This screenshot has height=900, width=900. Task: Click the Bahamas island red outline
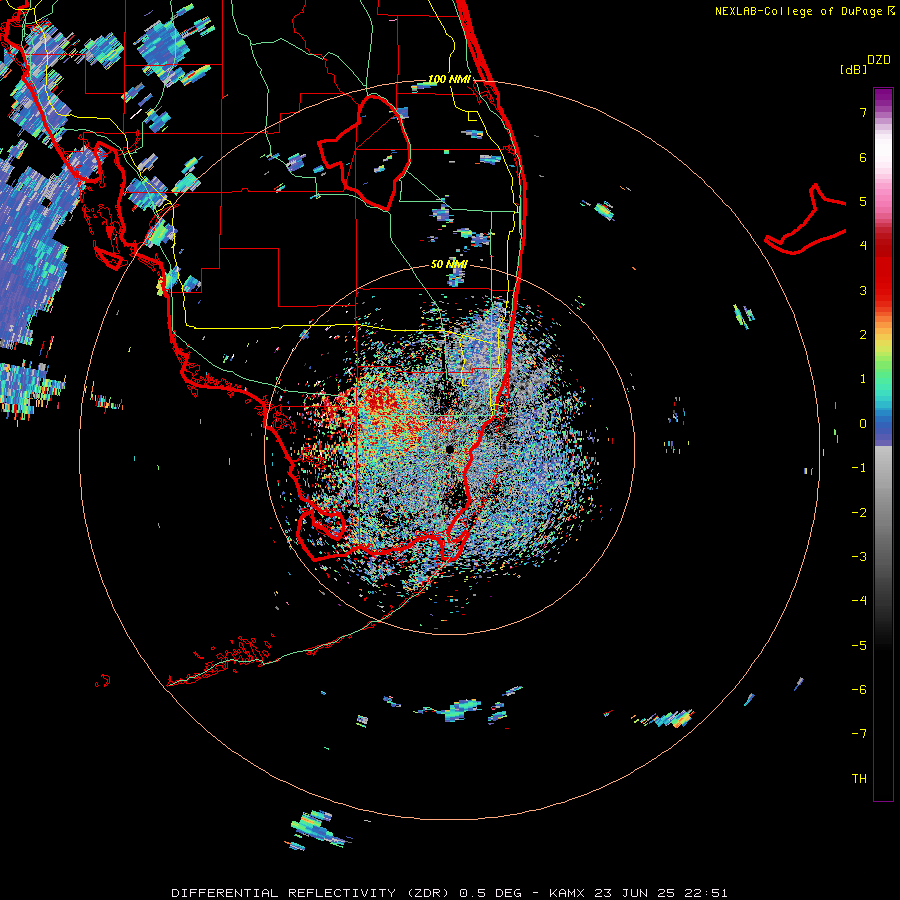(x=806, y=220)
